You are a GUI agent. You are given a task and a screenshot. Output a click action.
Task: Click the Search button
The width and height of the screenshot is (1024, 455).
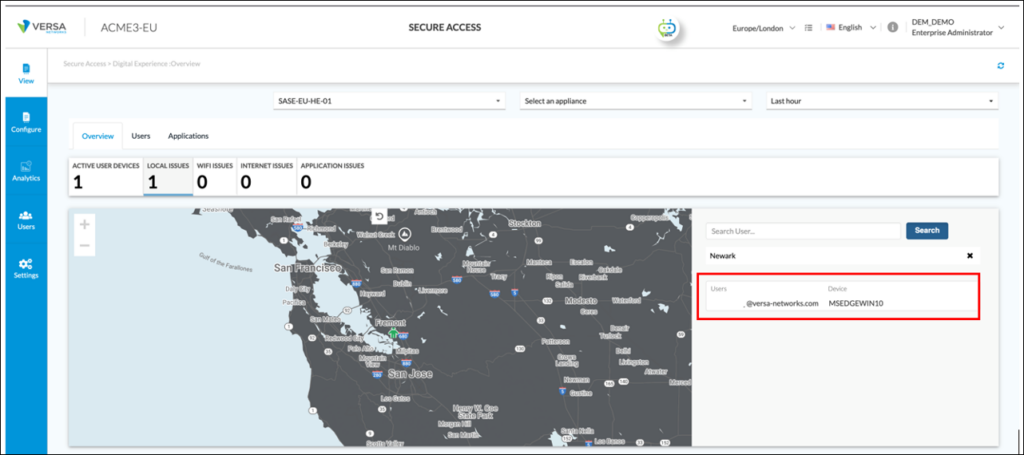click(x=927, y=230)
